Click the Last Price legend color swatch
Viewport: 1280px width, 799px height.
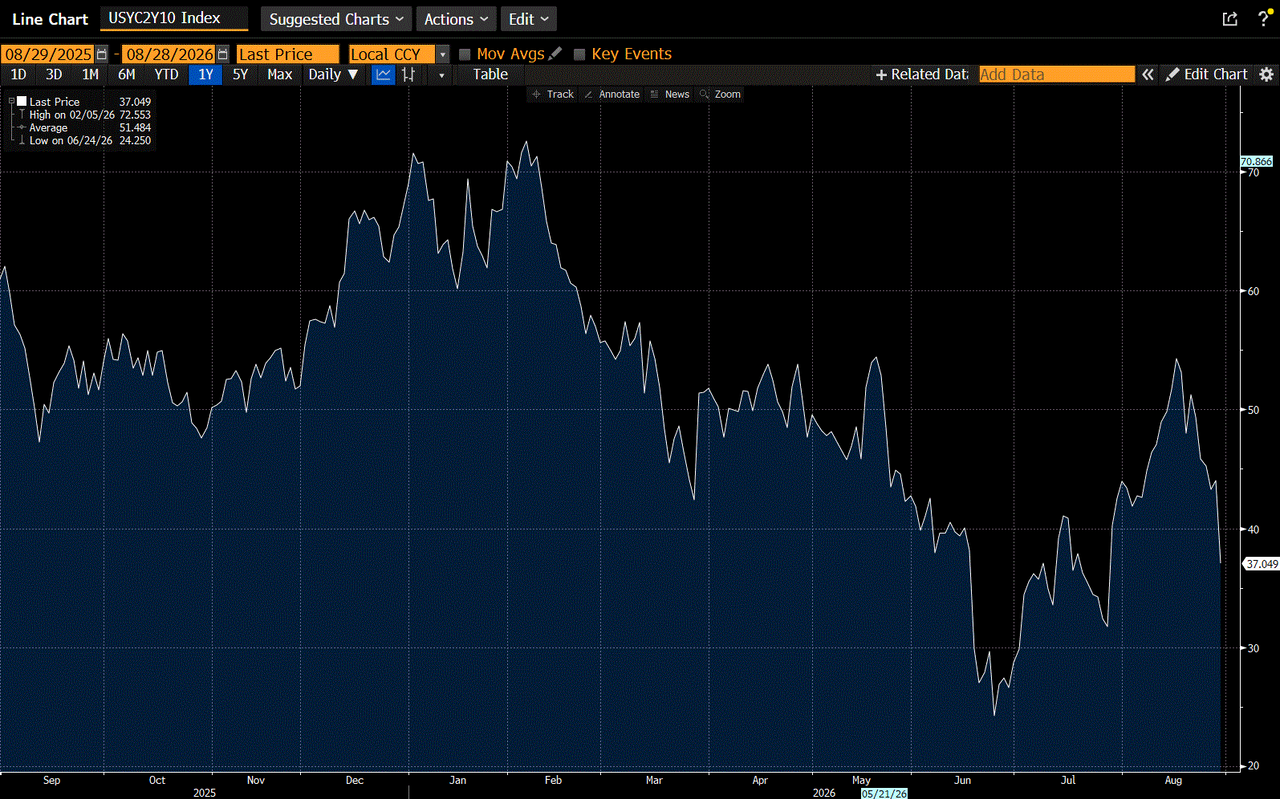tap(22, 102)
